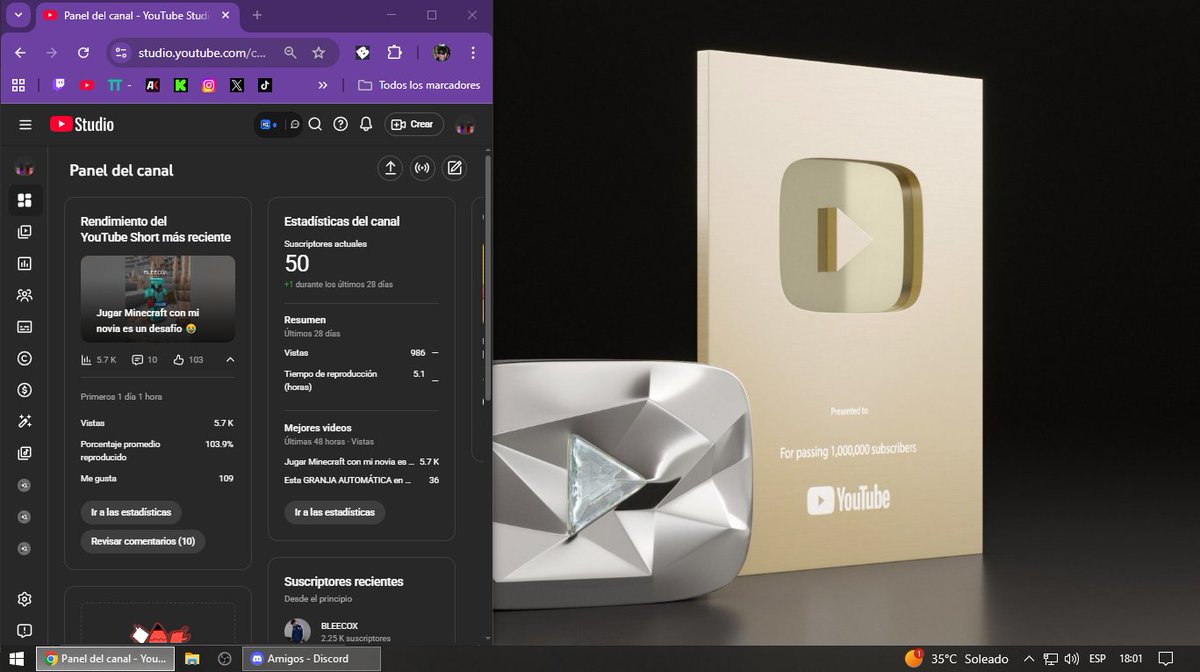Open the Studio search magnifier icon
The height and width of the screenshot is (672, 1200).
tap(315, 124)
